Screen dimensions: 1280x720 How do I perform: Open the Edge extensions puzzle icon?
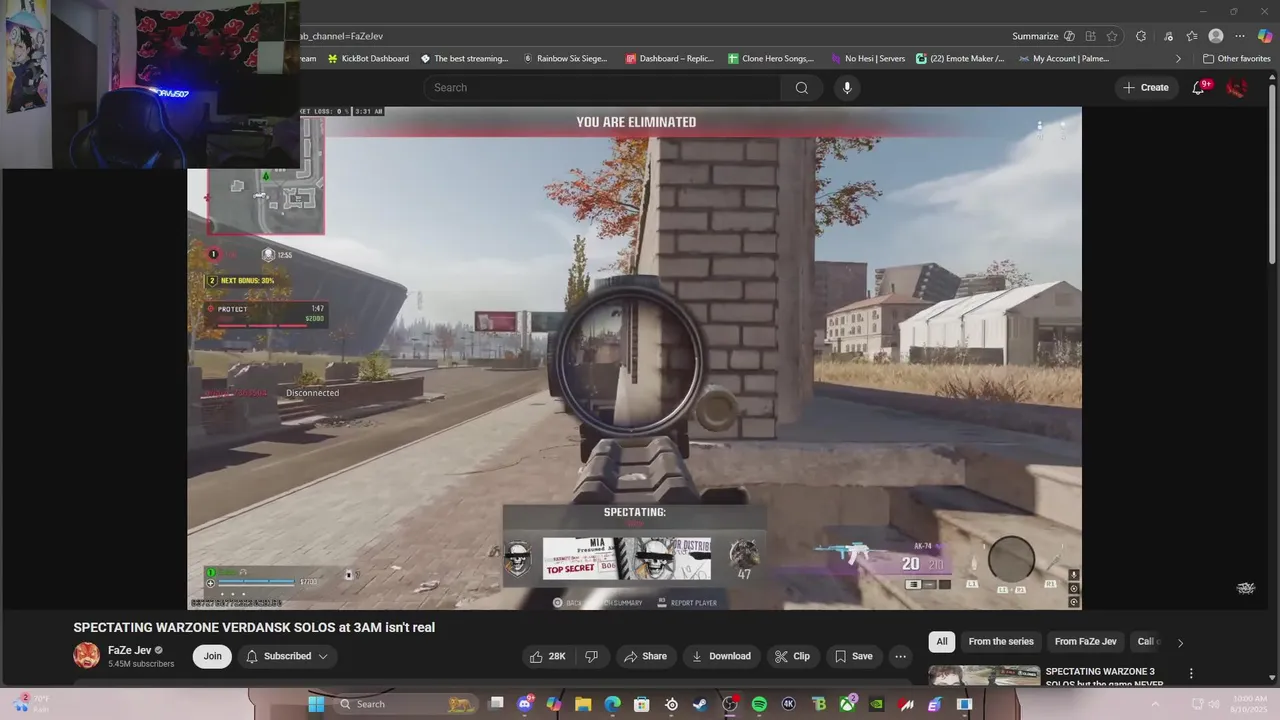(x=1141, y=36)
